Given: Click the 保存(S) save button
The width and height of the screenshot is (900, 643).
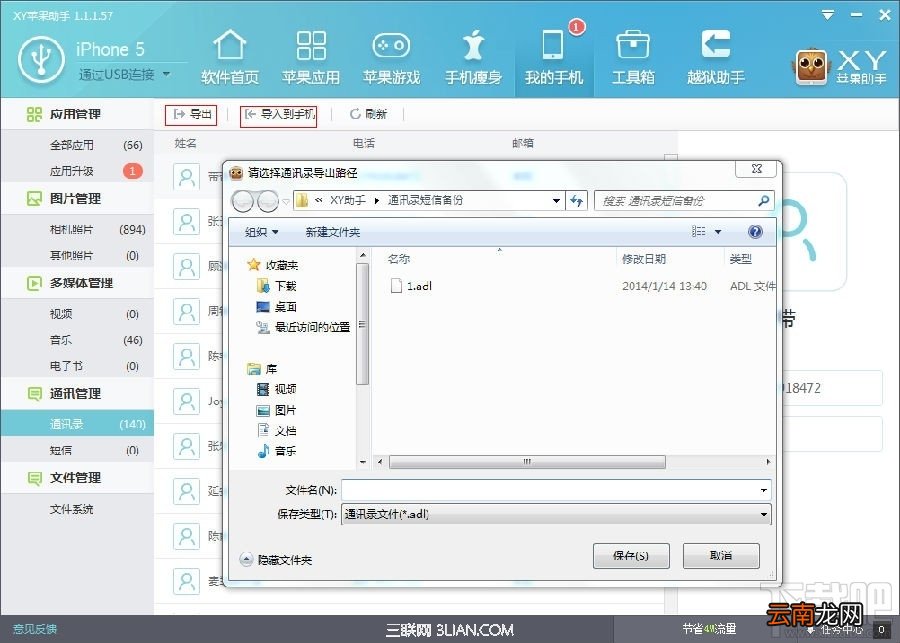Looking at the screenshot, I should click(x=631, y=556).
